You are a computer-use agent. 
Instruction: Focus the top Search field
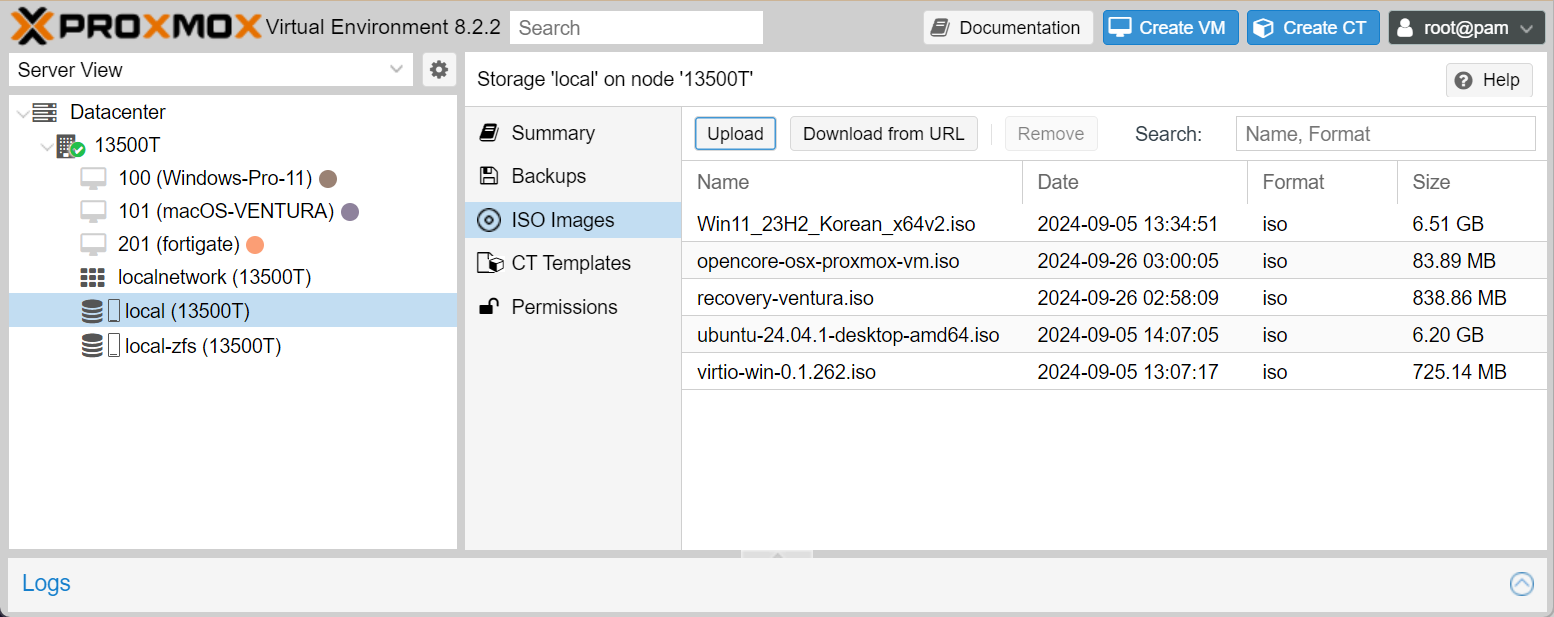click(x=636, y=28)
